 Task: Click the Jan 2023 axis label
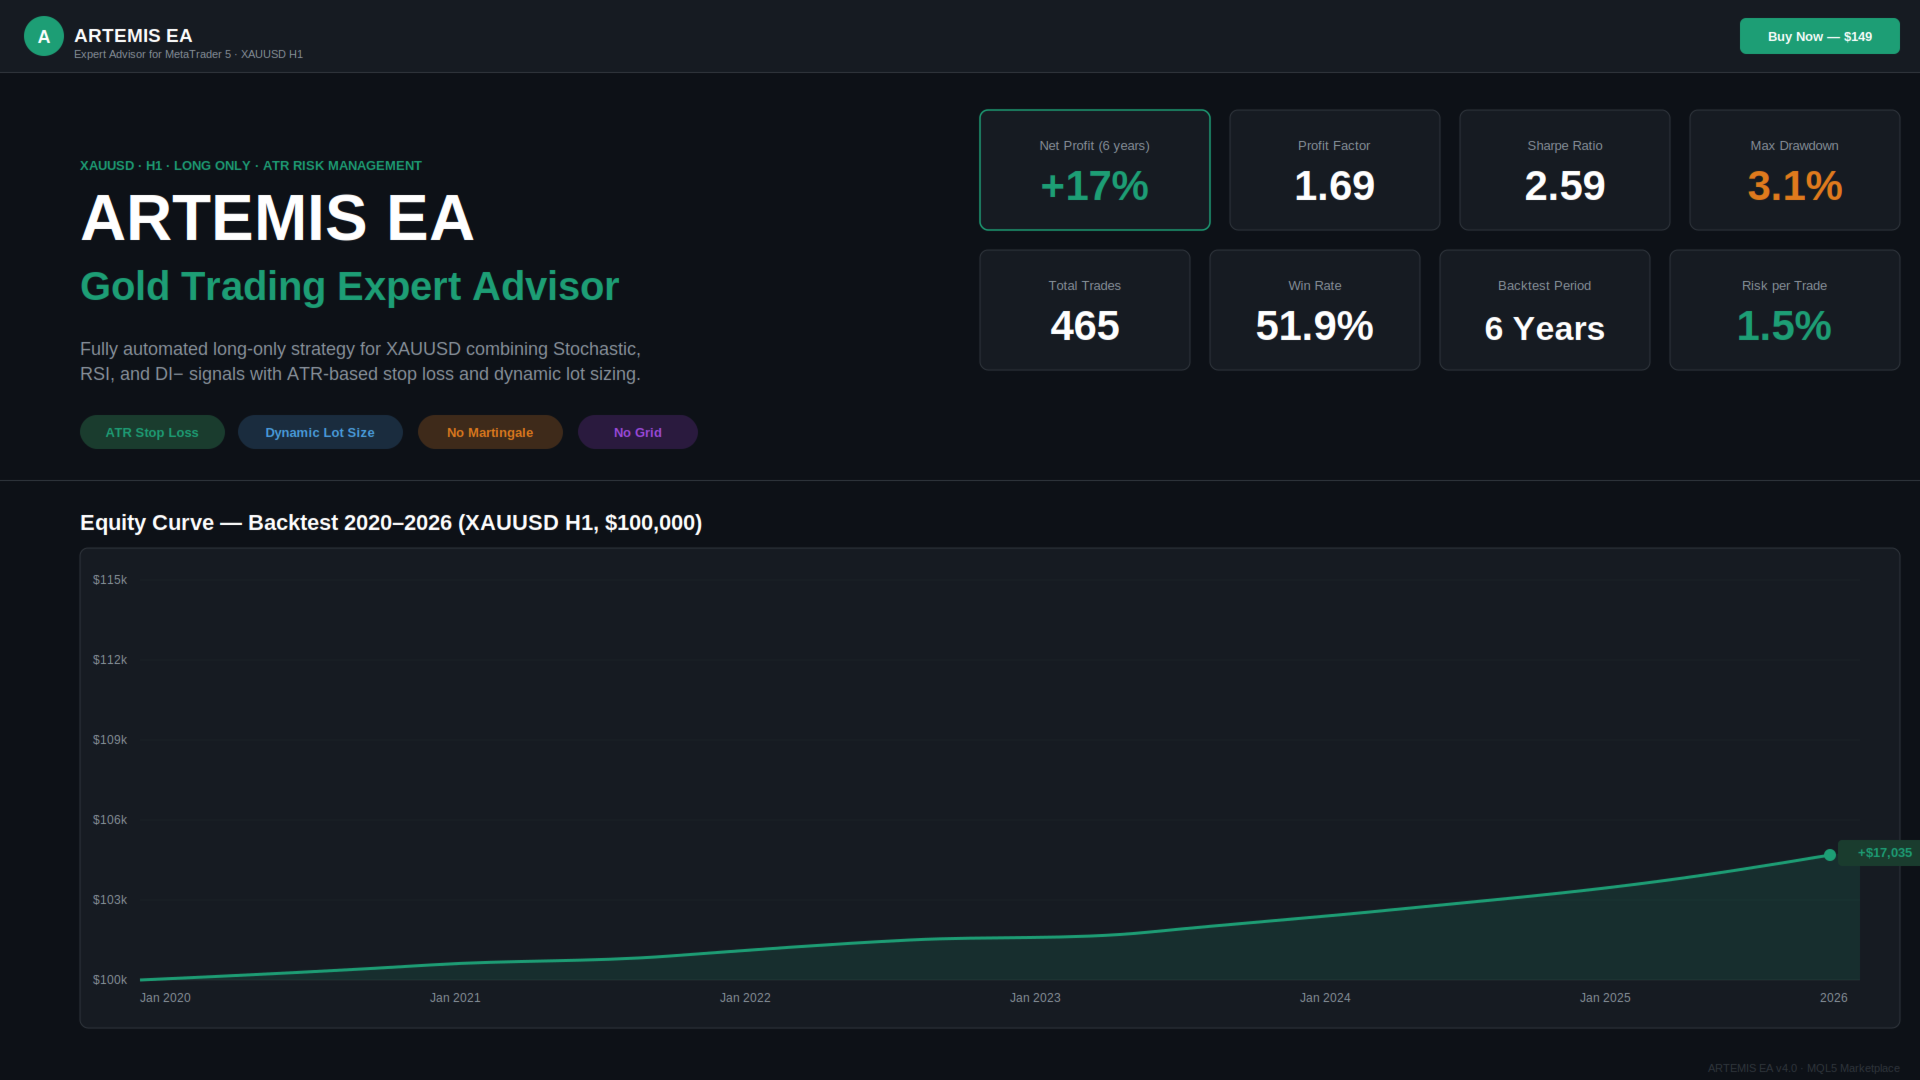click(1035, 998)
